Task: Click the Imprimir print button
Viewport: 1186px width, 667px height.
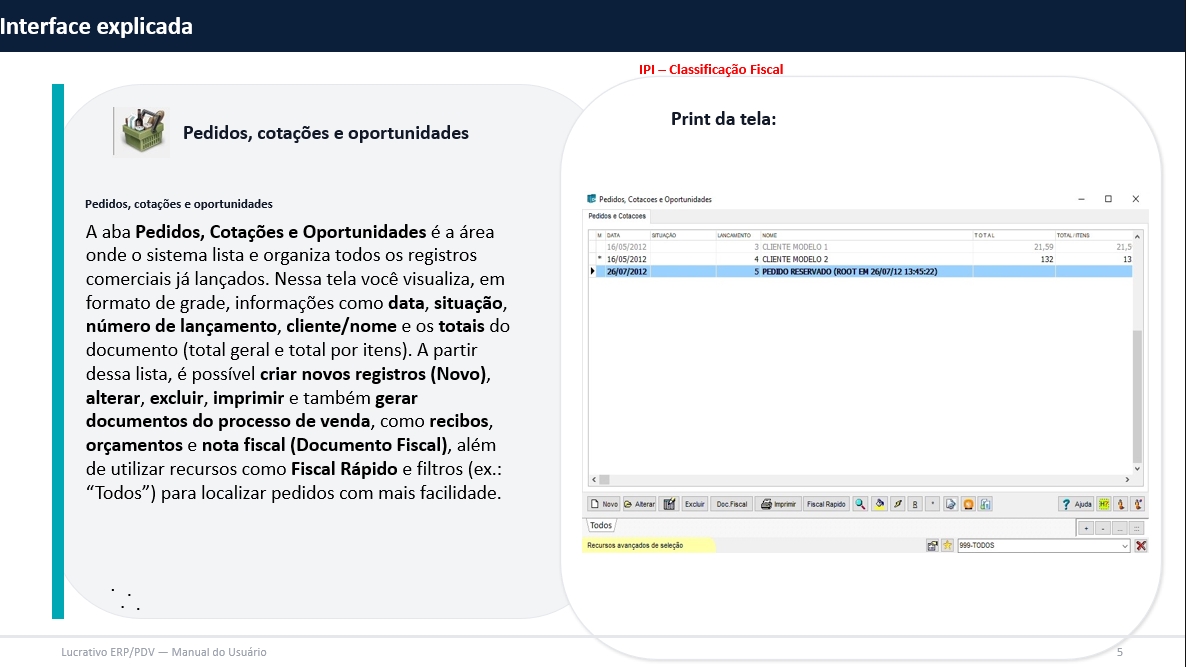Action: (x=779, y=504)
